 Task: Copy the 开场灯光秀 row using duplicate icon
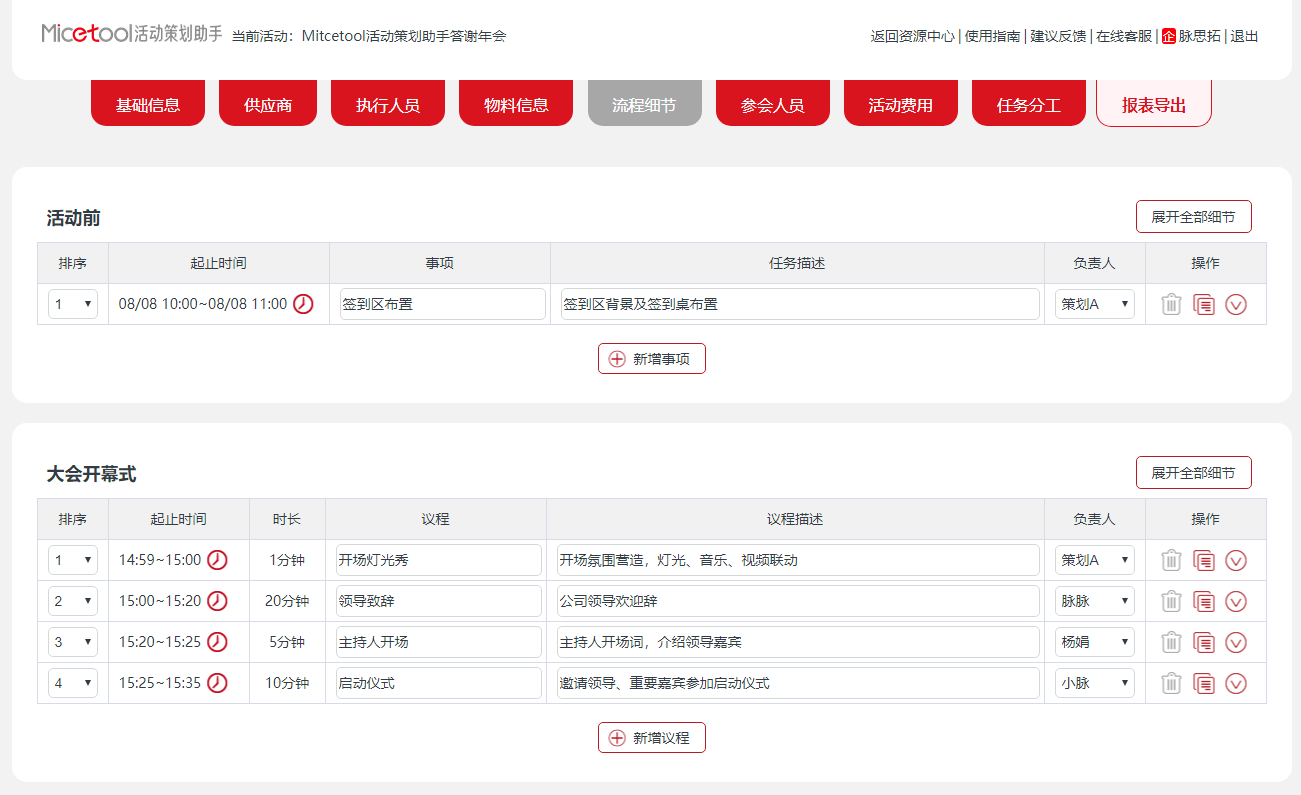coord(1204,560)
